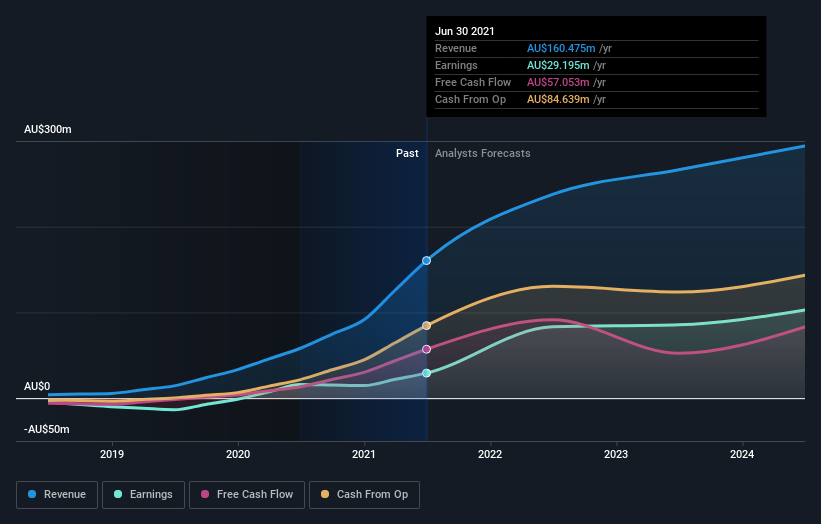Click the 2021 x-axis label
Viewport: 821px width, 524px height.
364,454
